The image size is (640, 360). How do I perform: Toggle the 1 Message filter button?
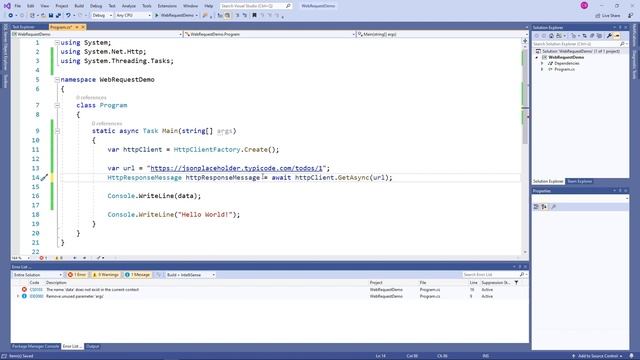click(x=137, y=275)
